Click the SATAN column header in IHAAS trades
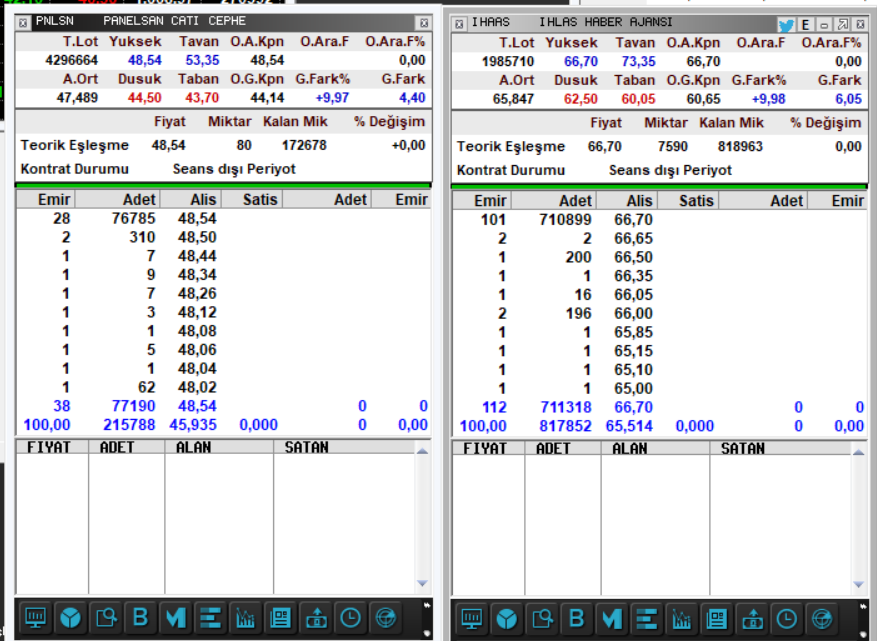Image resolution: width=877 pixels, height=641 pixels. click(x=780, y=448)
